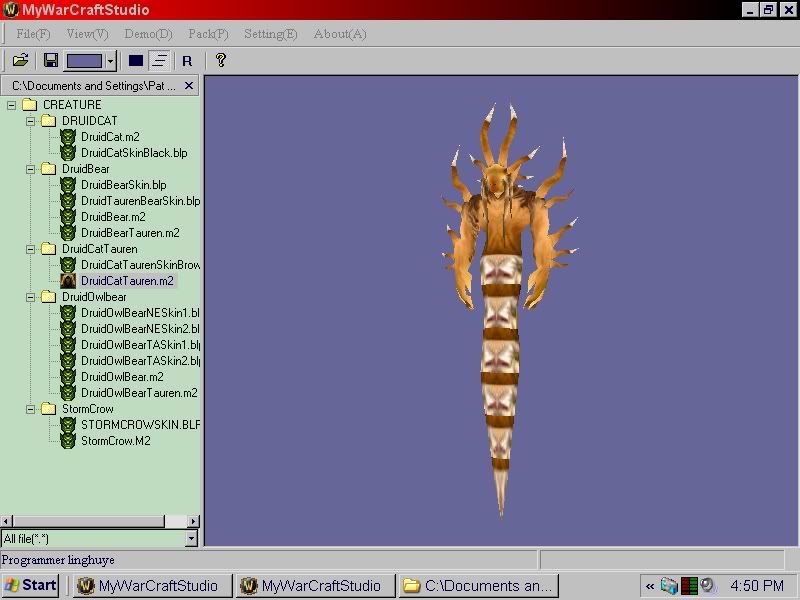Select the DruidBearSkin.blp file name

pos(123,185)
